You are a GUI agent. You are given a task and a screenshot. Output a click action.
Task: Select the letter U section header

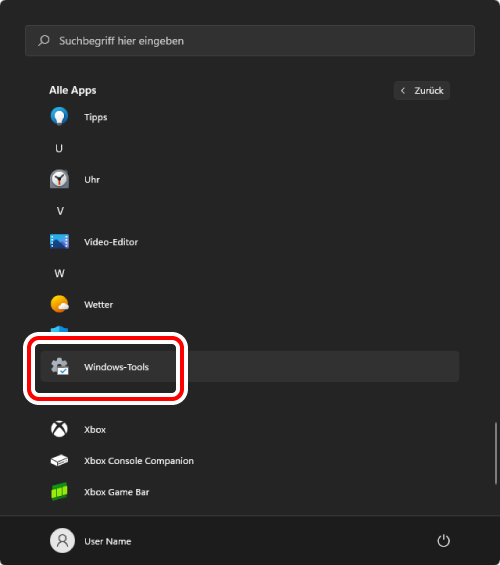click(59, 148)
